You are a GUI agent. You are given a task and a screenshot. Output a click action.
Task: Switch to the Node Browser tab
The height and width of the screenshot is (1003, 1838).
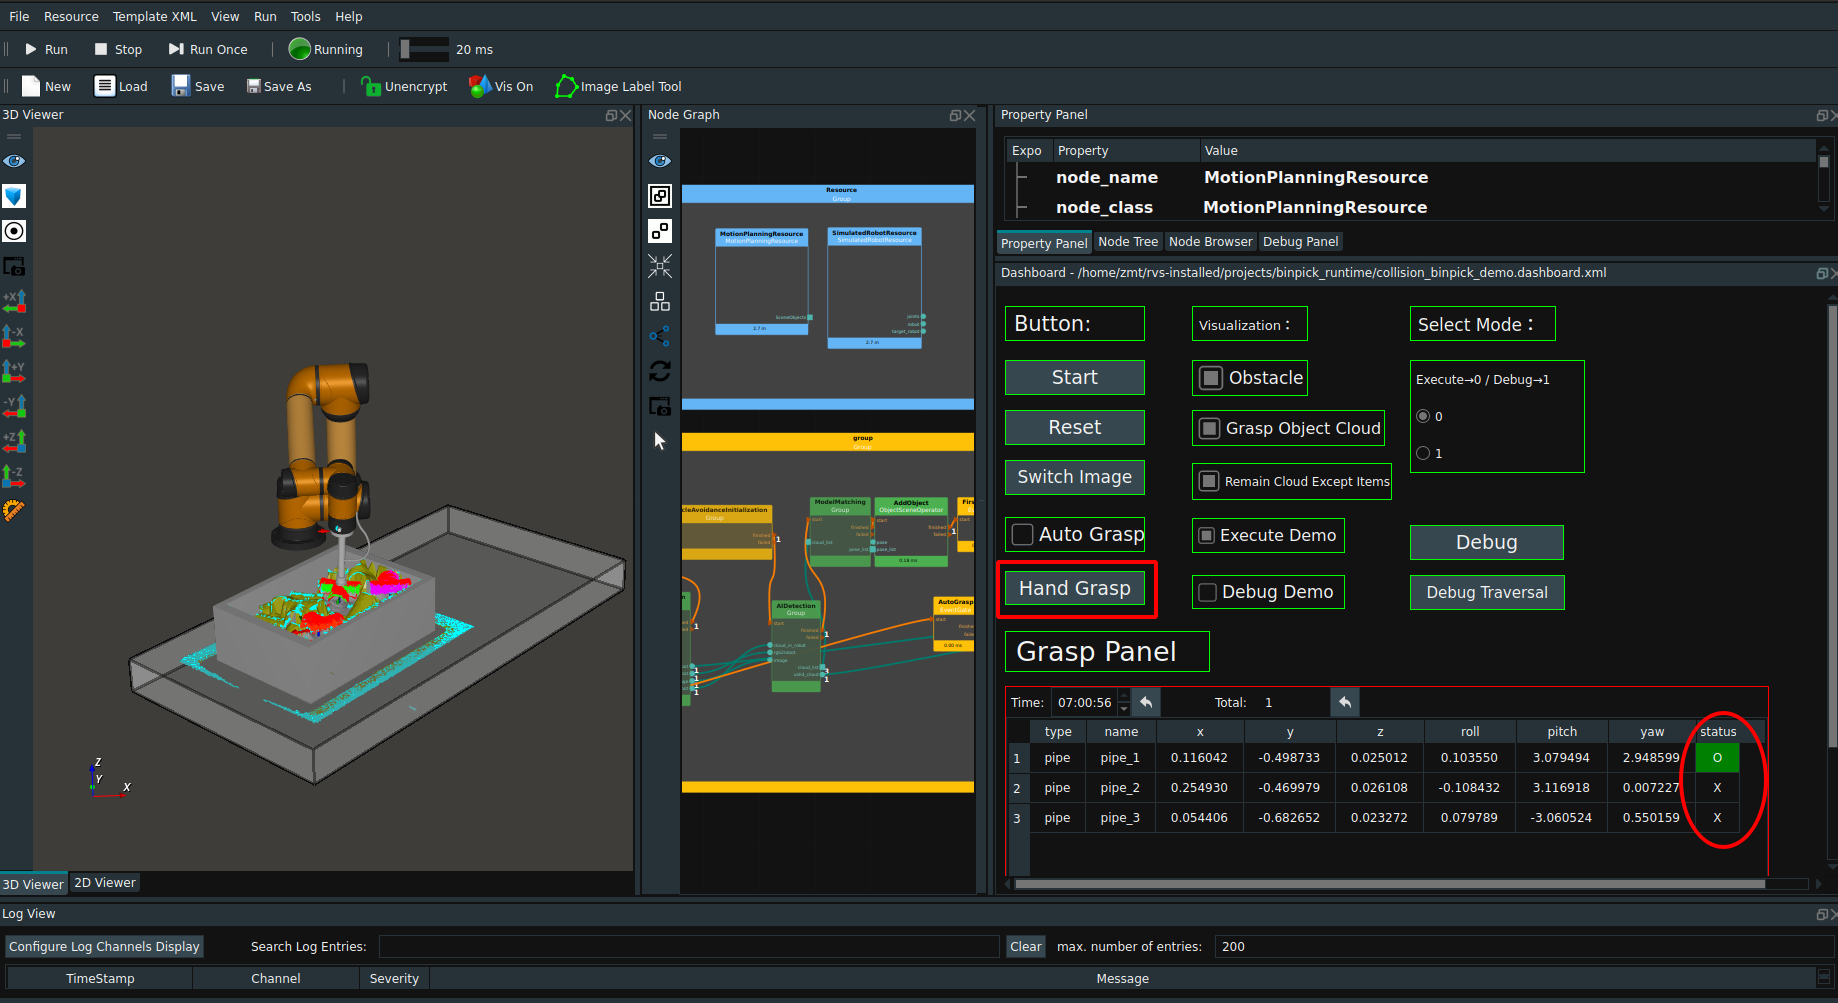(x=1210, y=242)
